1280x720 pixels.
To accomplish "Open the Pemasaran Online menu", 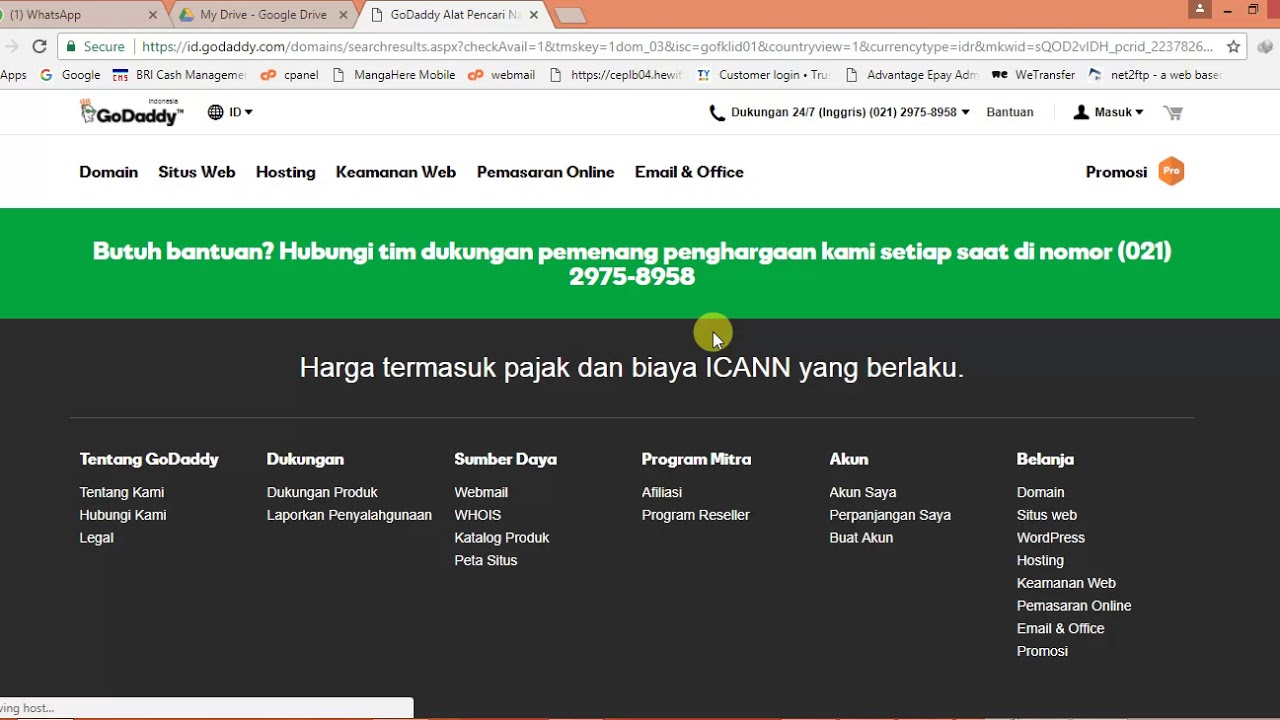I will (546, 172).
